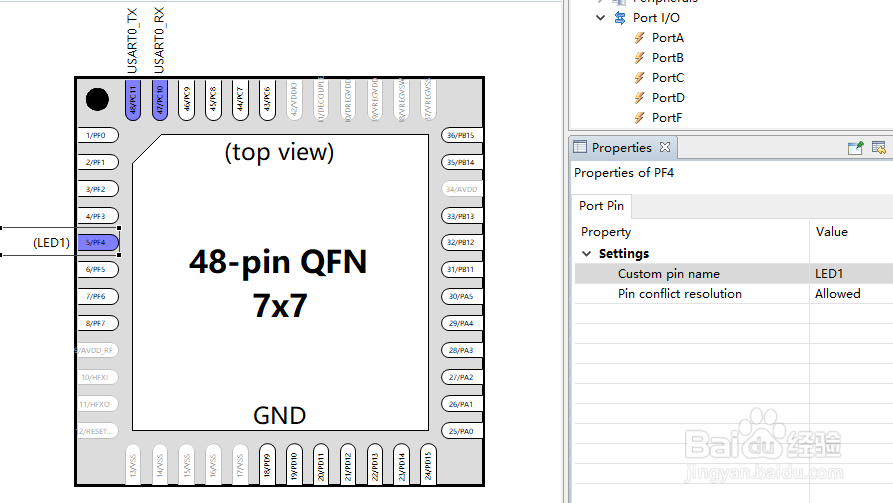Pin the Properties view to selection
This screenshot has width=893, height=503.
click(855, 148)
